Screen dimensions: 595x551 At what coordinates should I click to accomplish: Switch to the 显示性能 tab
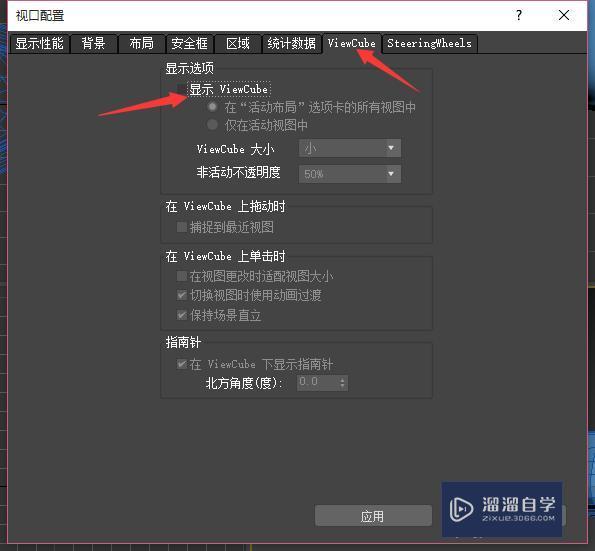click(x=39, y=43)
